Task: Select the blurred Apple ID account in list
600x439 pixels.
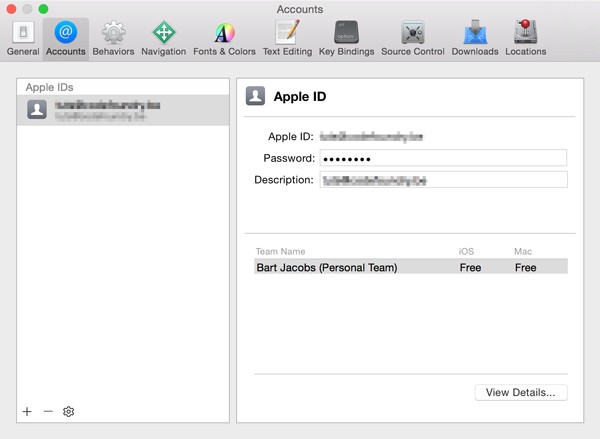Action: 123,110
